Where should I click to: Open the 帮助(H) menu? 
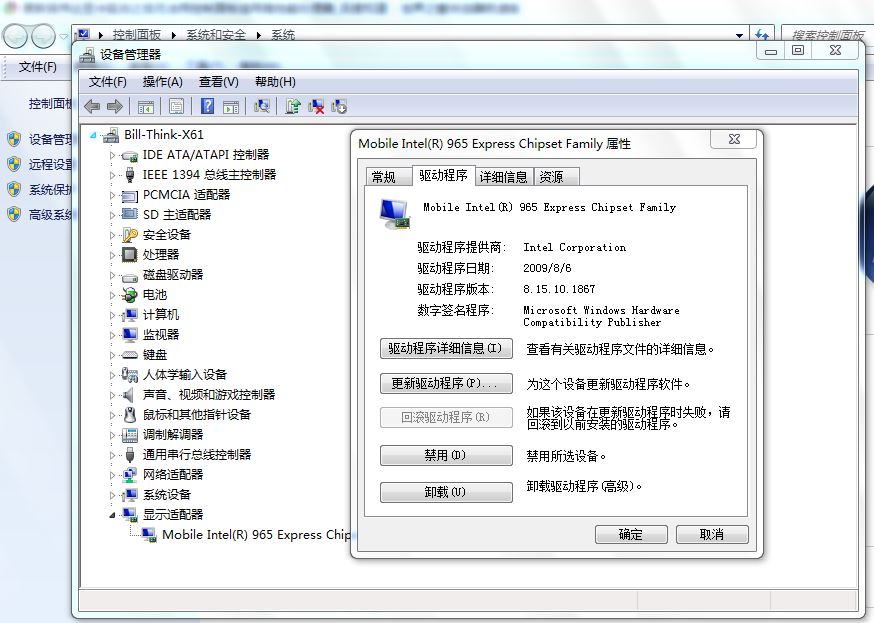click(x=275, y=82)
